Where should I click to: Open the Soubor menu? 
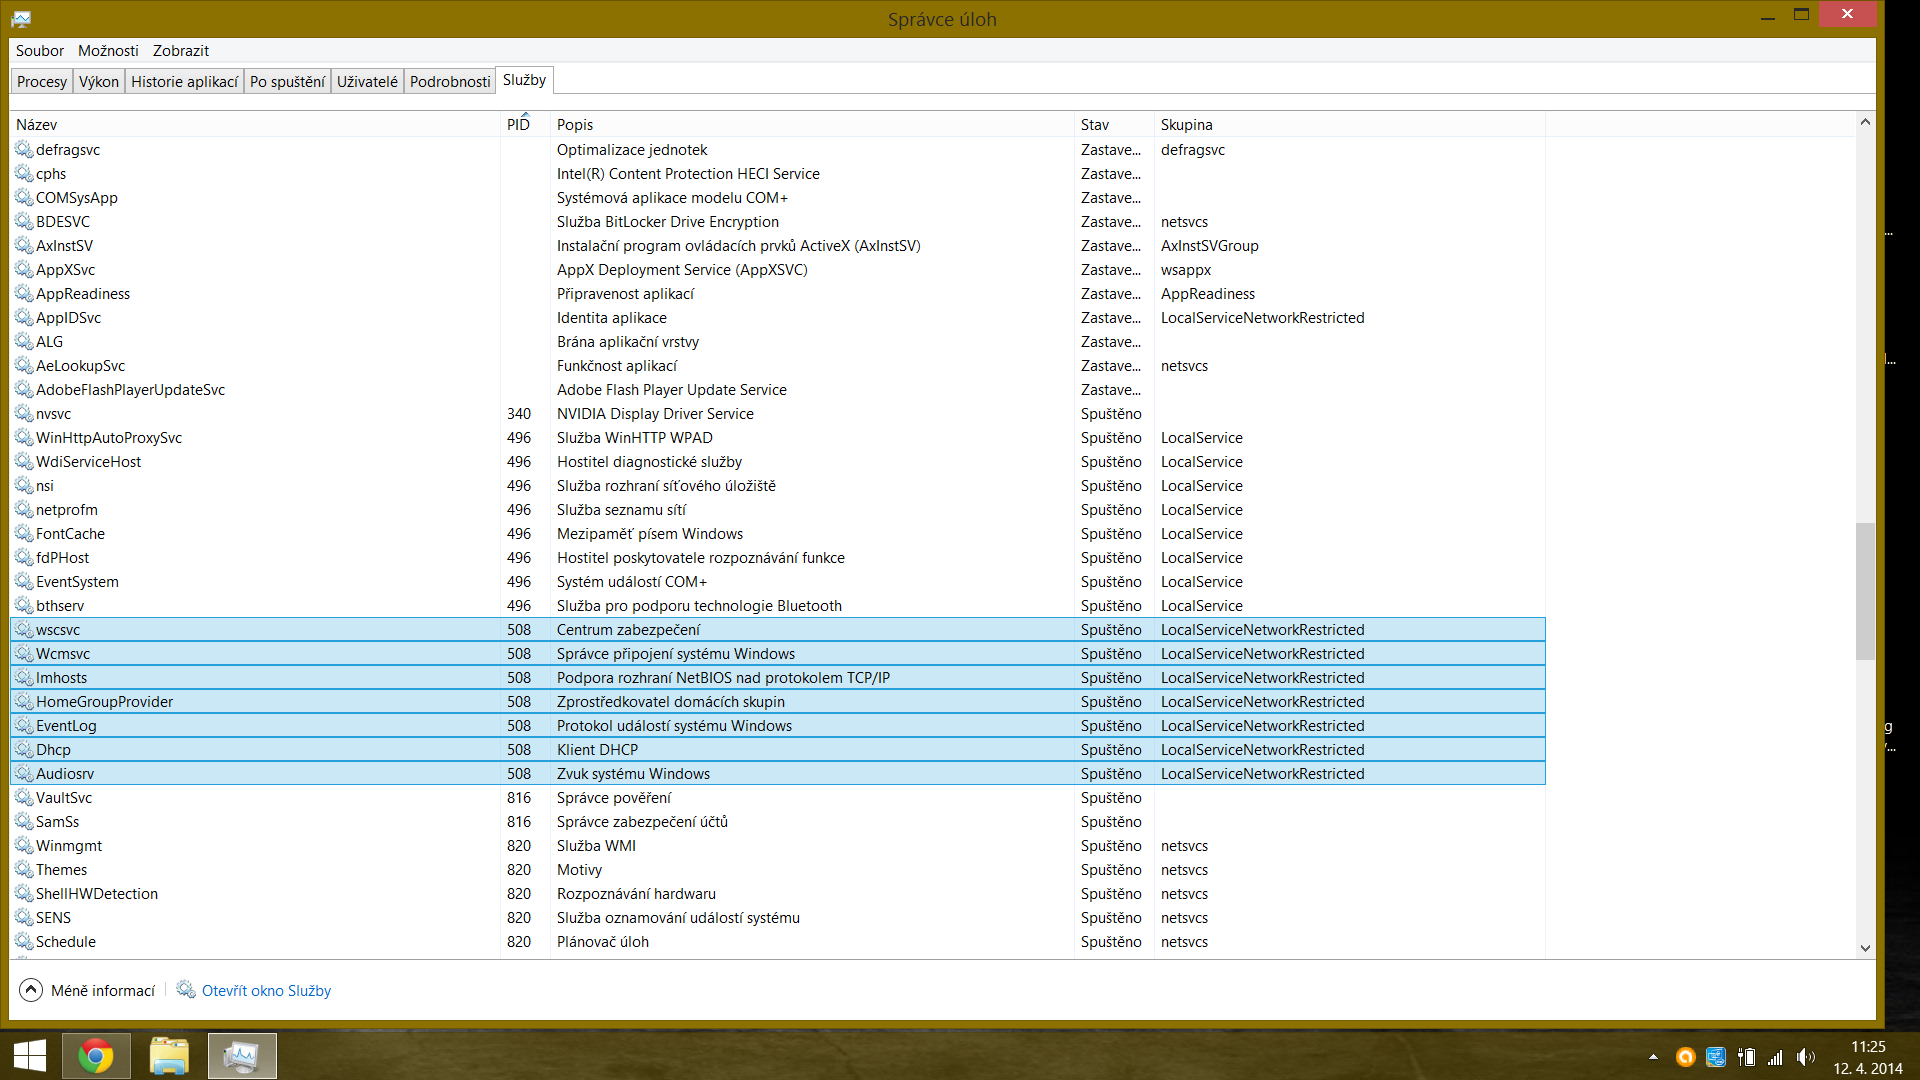click(x=40, y=50)
